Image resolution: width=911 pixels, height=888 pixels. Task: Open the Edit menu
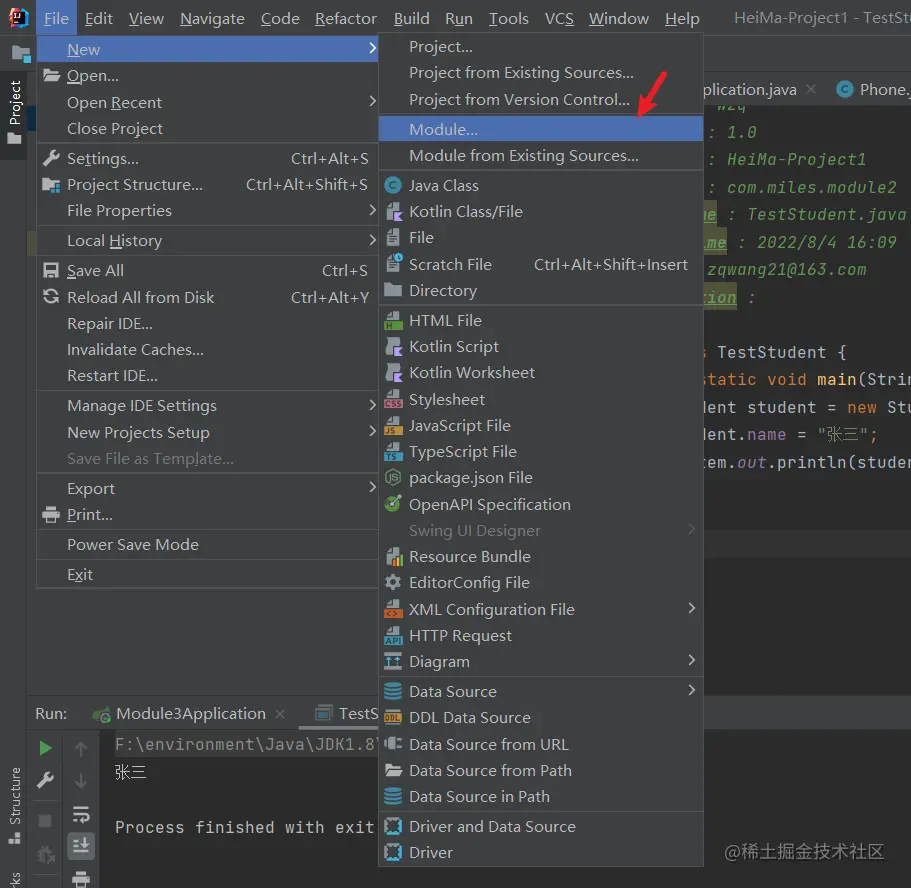pyautogui.click(x=98, y=19)
